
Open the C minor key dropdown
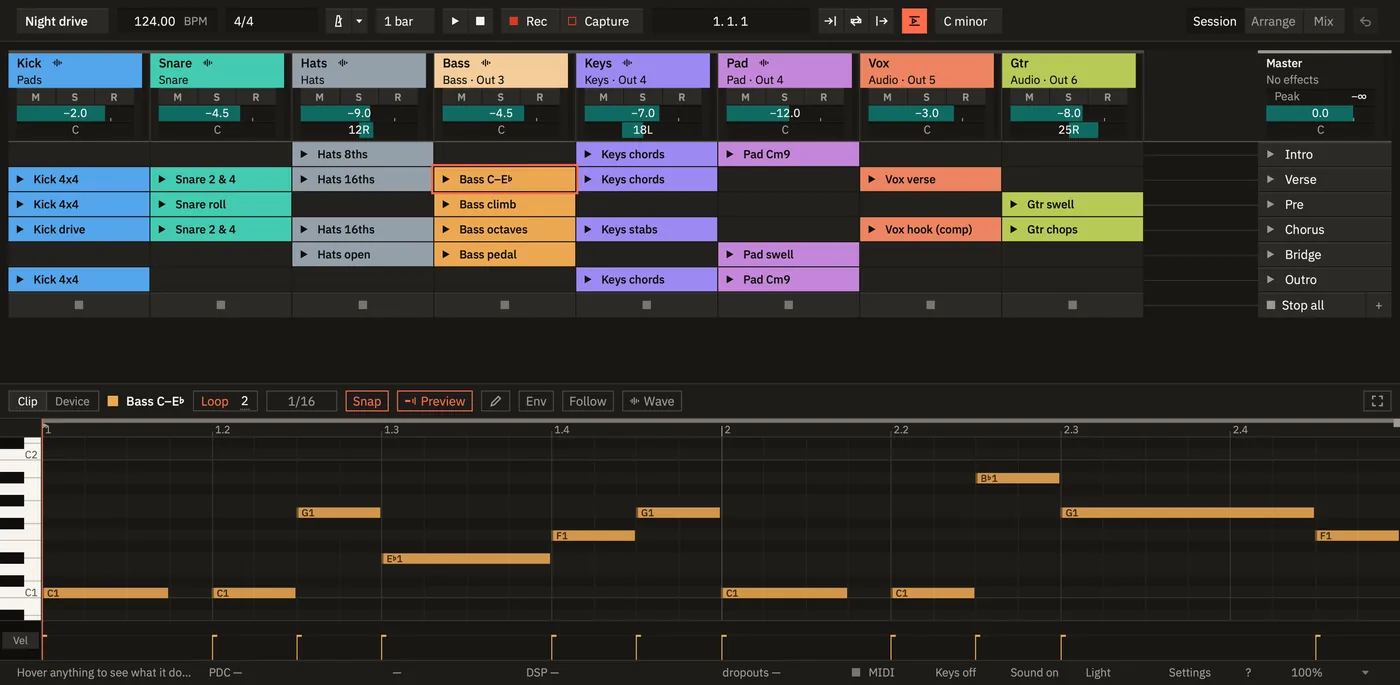tap(968, 21)
